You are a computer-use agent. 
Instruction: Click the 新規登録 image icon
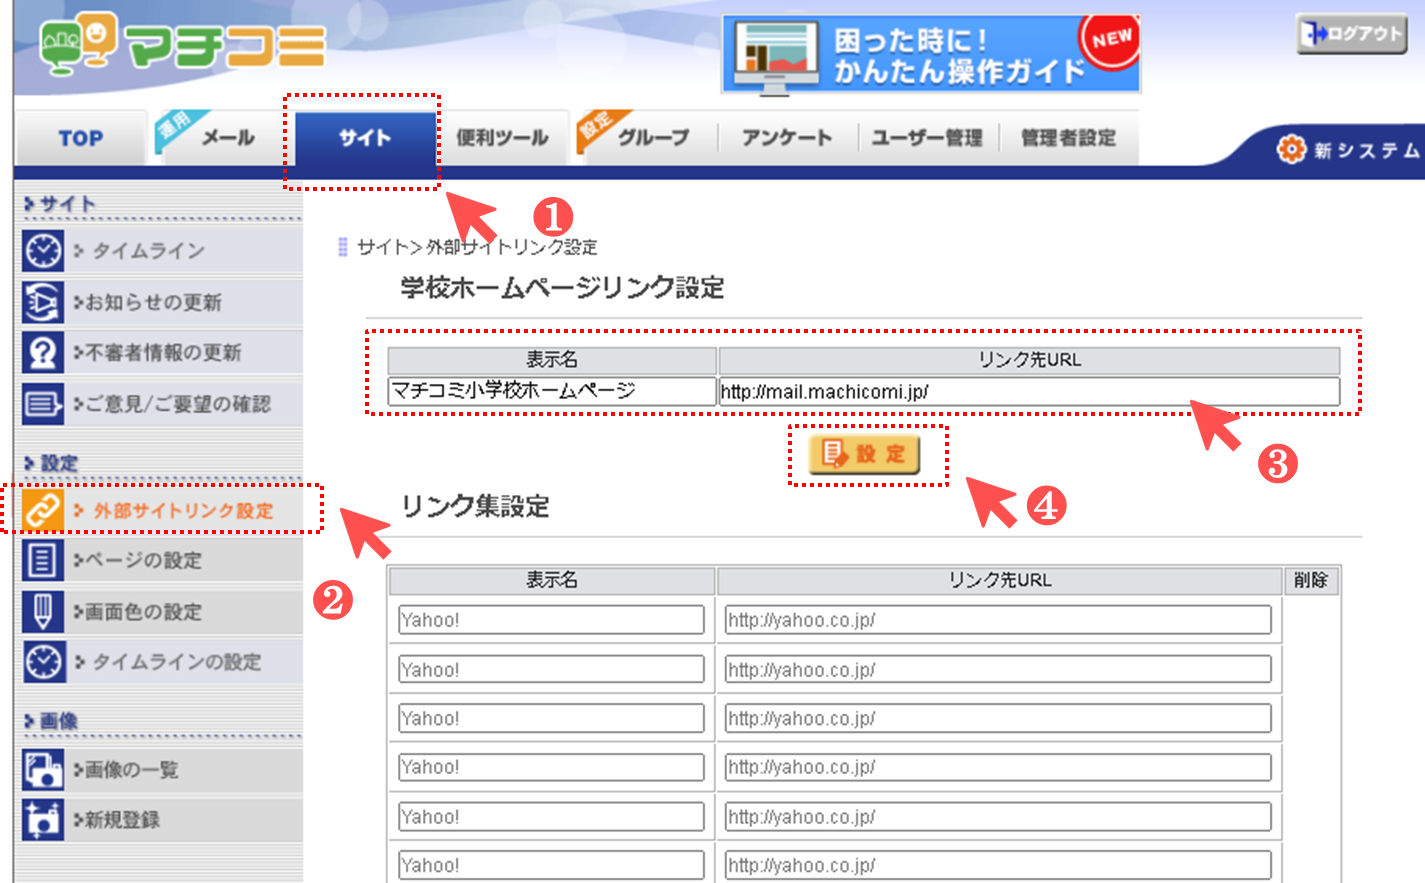[x=43, y=819]
